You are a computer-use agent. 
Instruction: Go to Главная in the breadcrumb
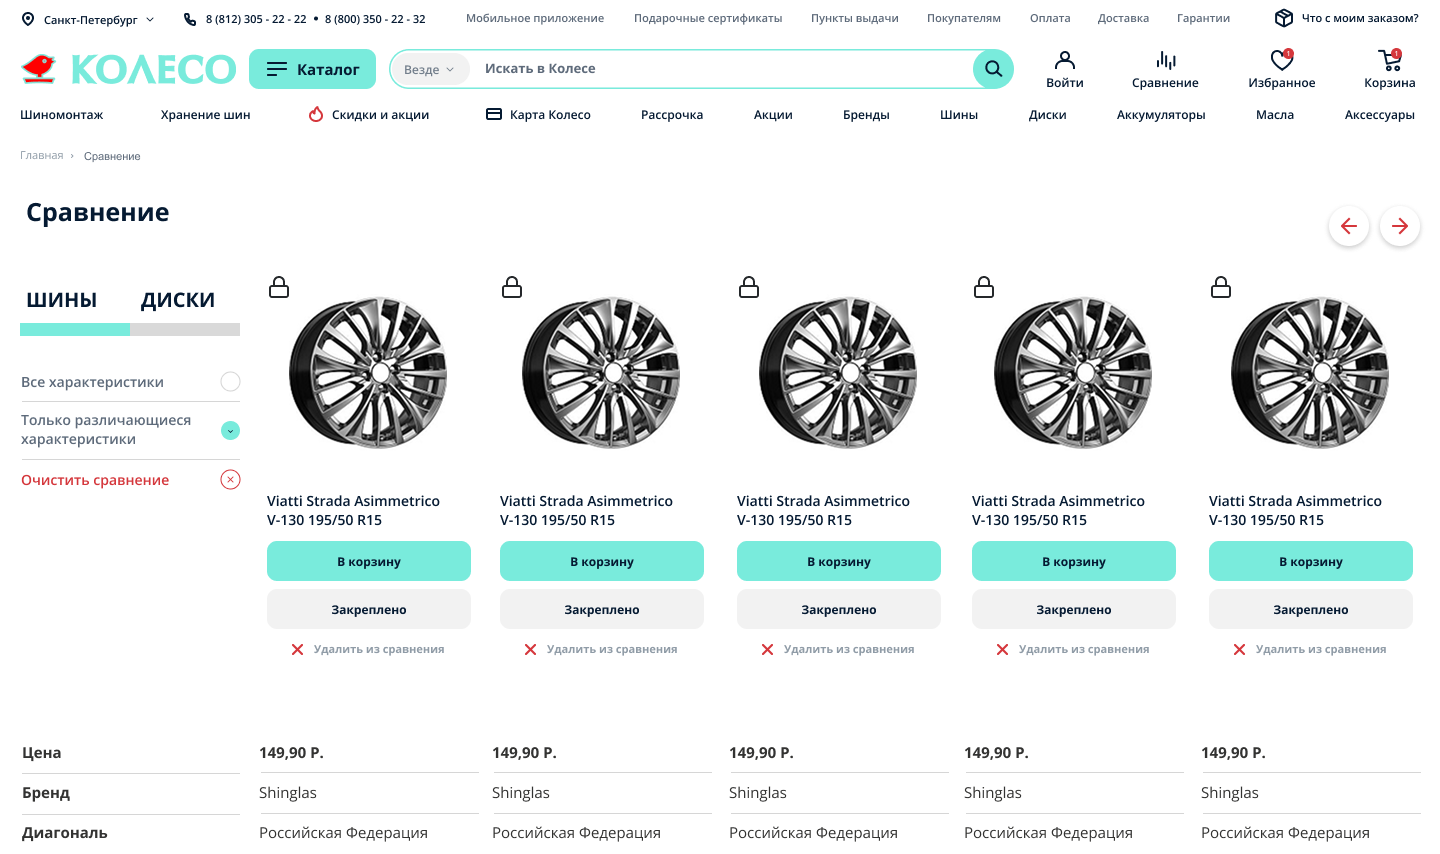42,156
